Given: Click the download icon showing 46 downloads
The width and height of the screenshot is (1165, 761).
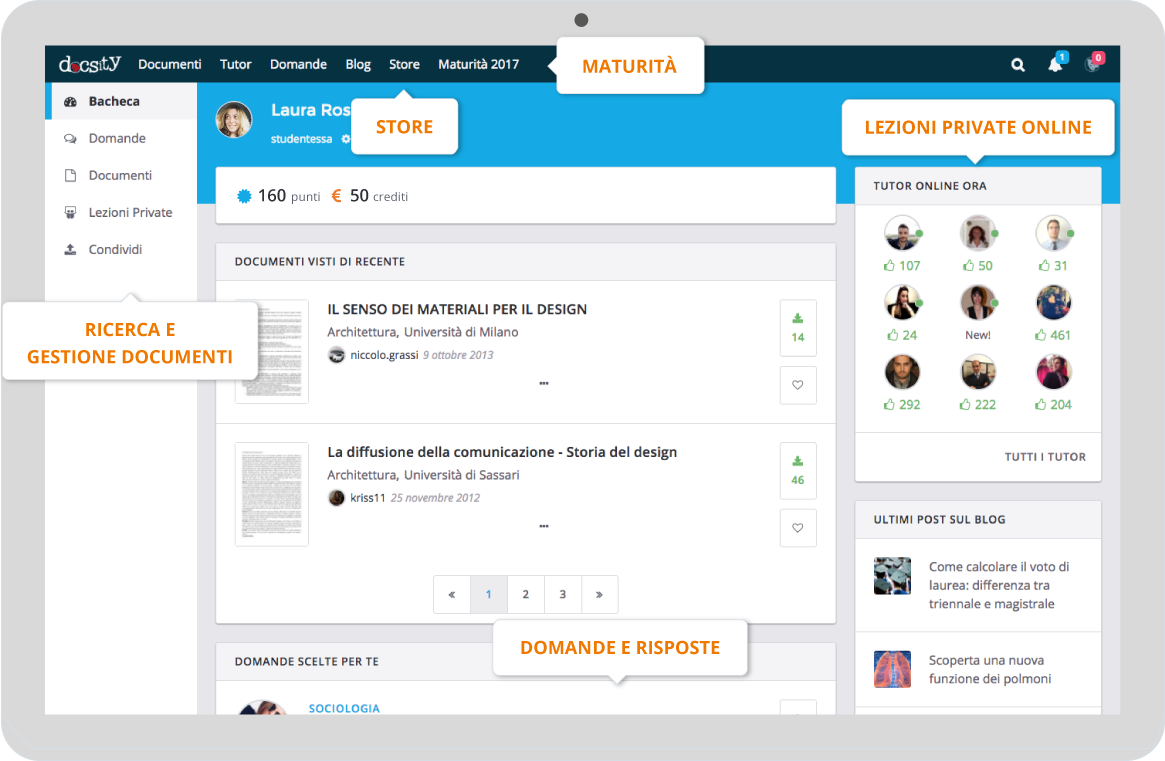Looking at the screenshot, I should coord(798,462).
